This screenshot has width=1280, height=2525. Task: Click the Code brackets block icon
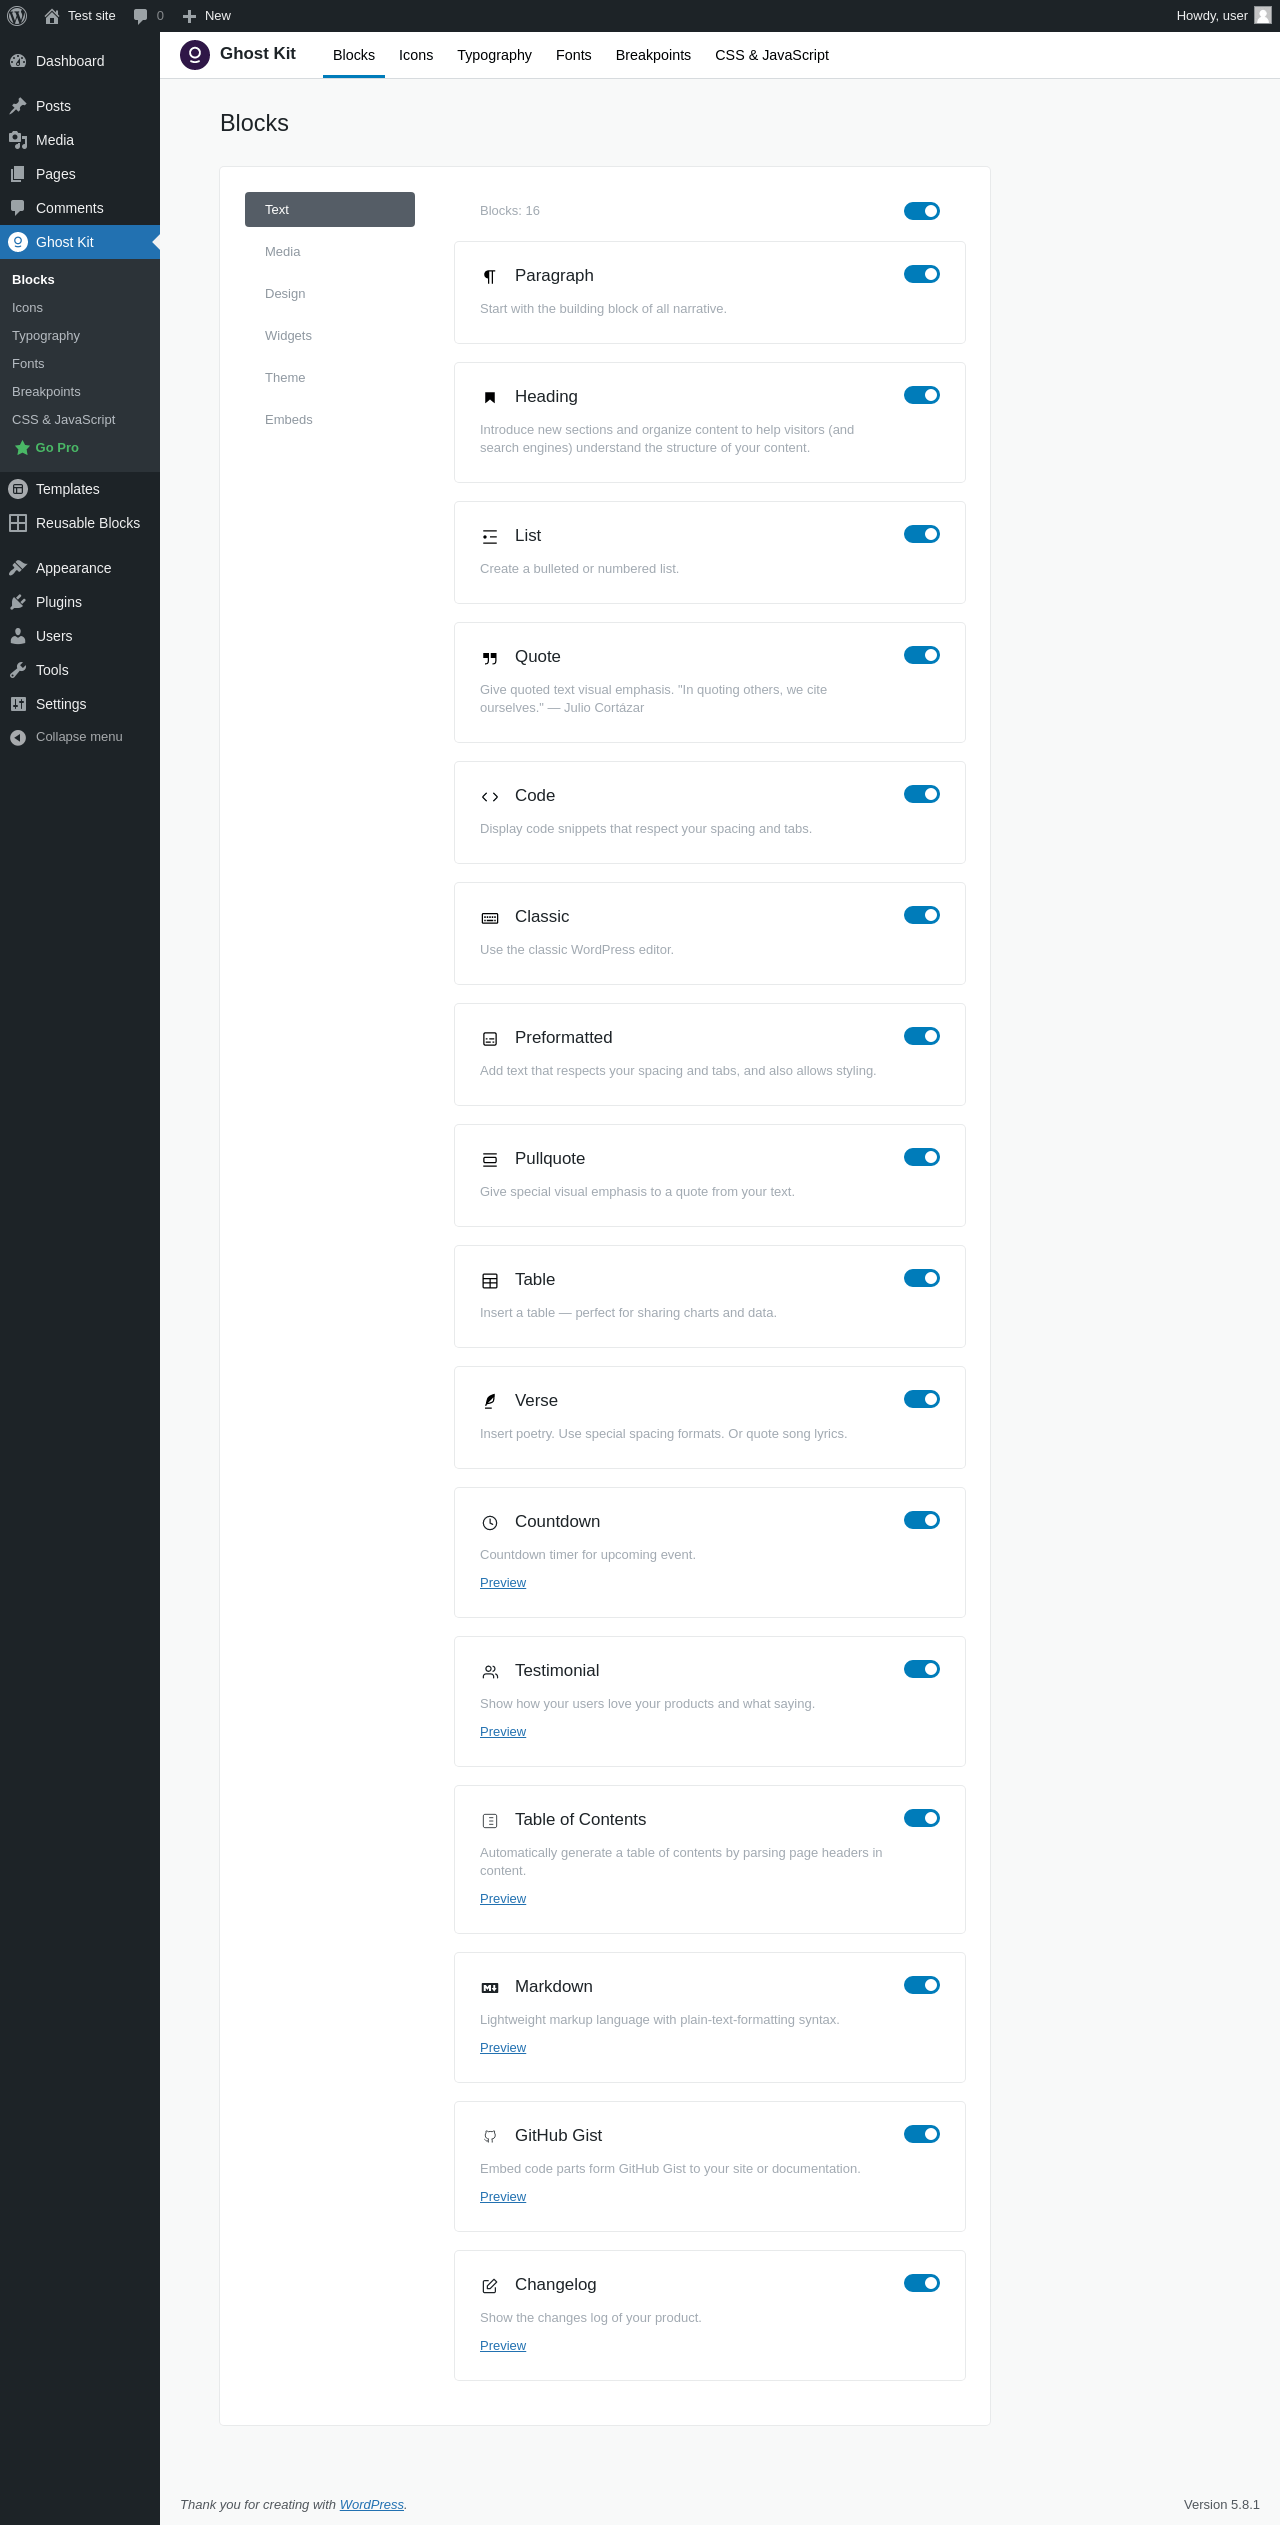(490, 797)
